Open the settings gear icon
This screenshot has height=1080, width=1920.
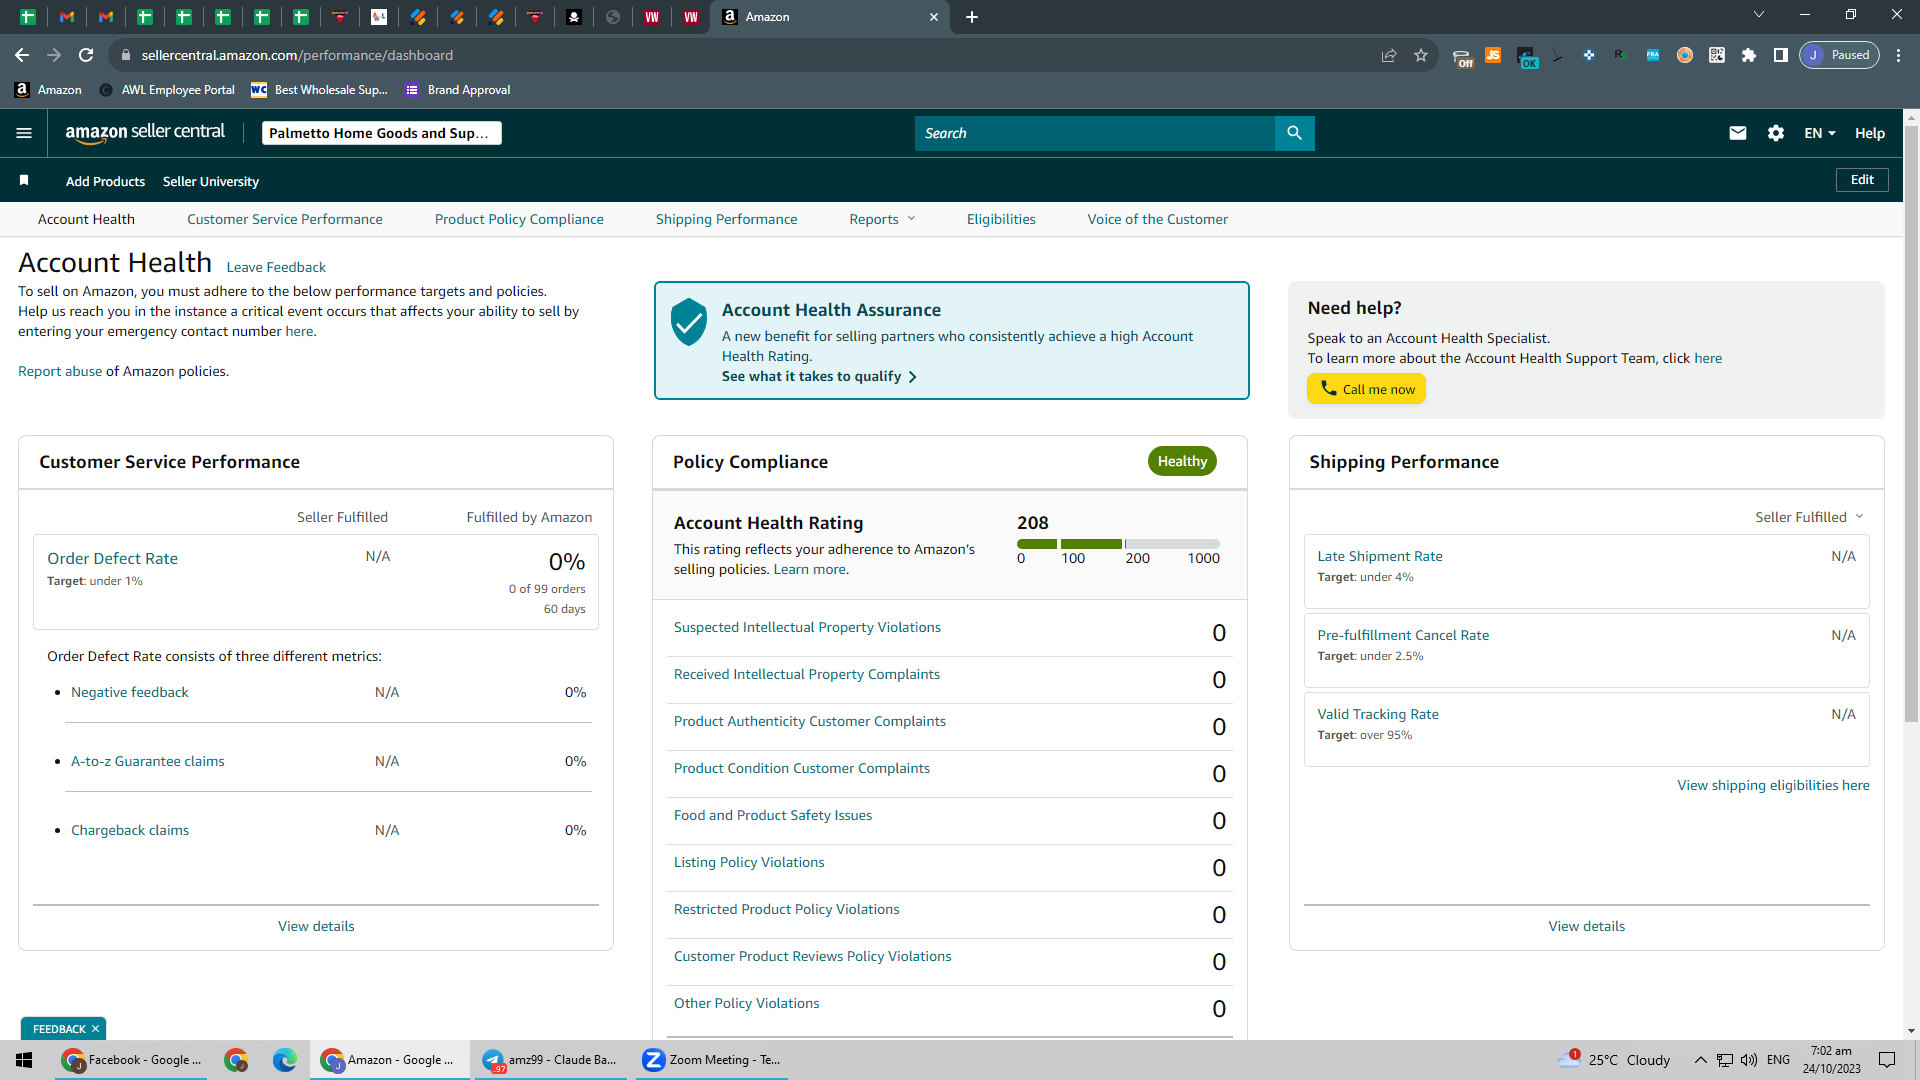(1776, 133)
